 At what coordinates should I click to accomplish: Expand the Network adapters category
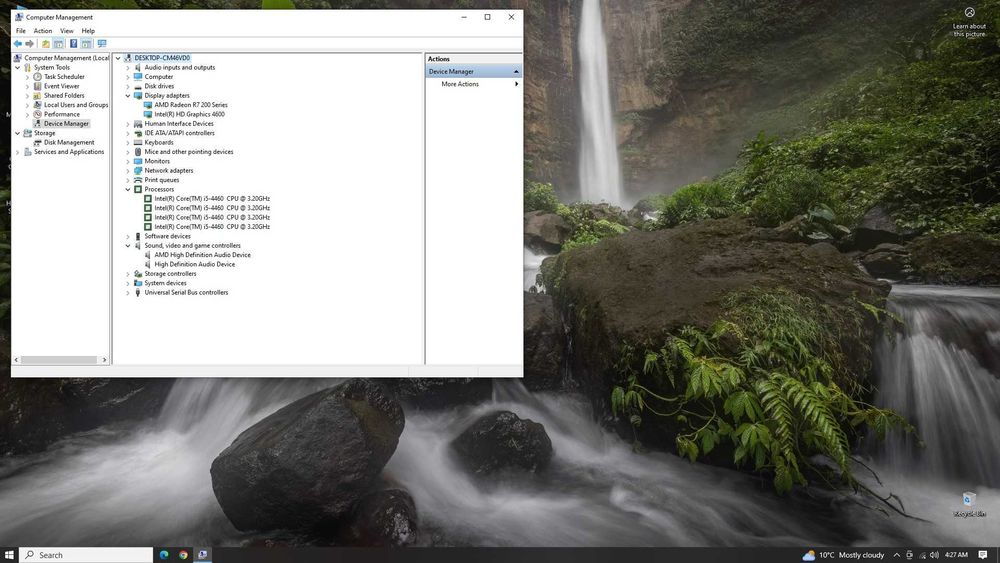coord(128,171)
